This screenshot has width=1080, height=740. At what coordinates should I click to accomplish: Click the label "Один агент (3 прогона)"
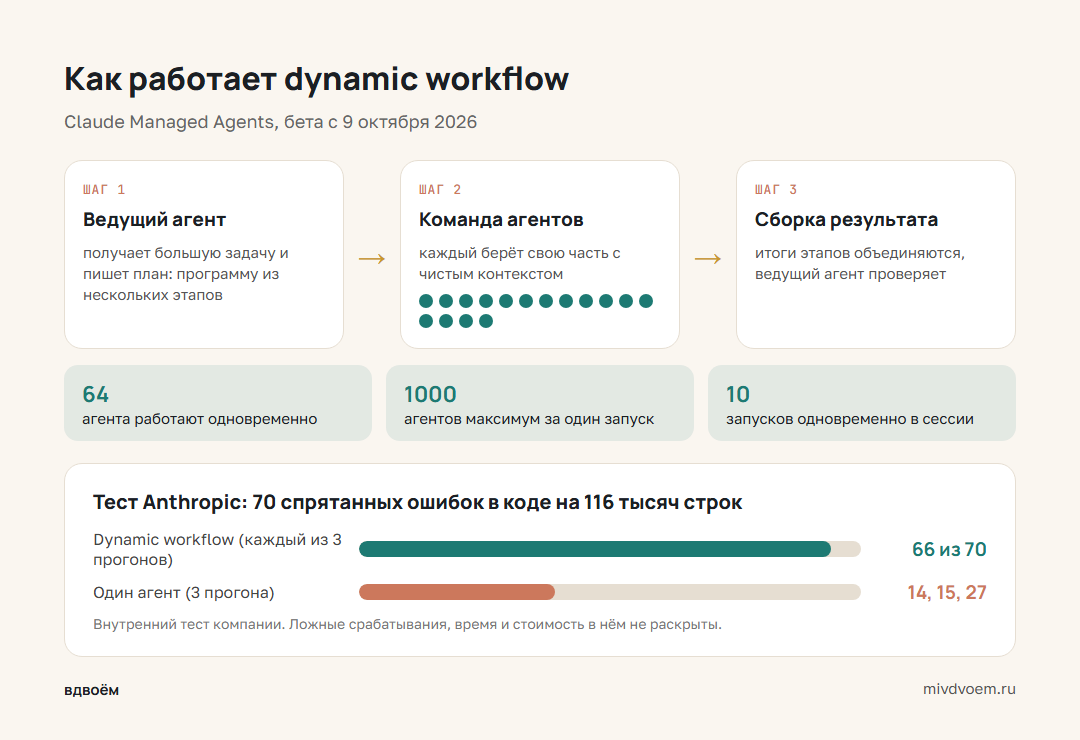pyautogui.click(x=184, y=593)
